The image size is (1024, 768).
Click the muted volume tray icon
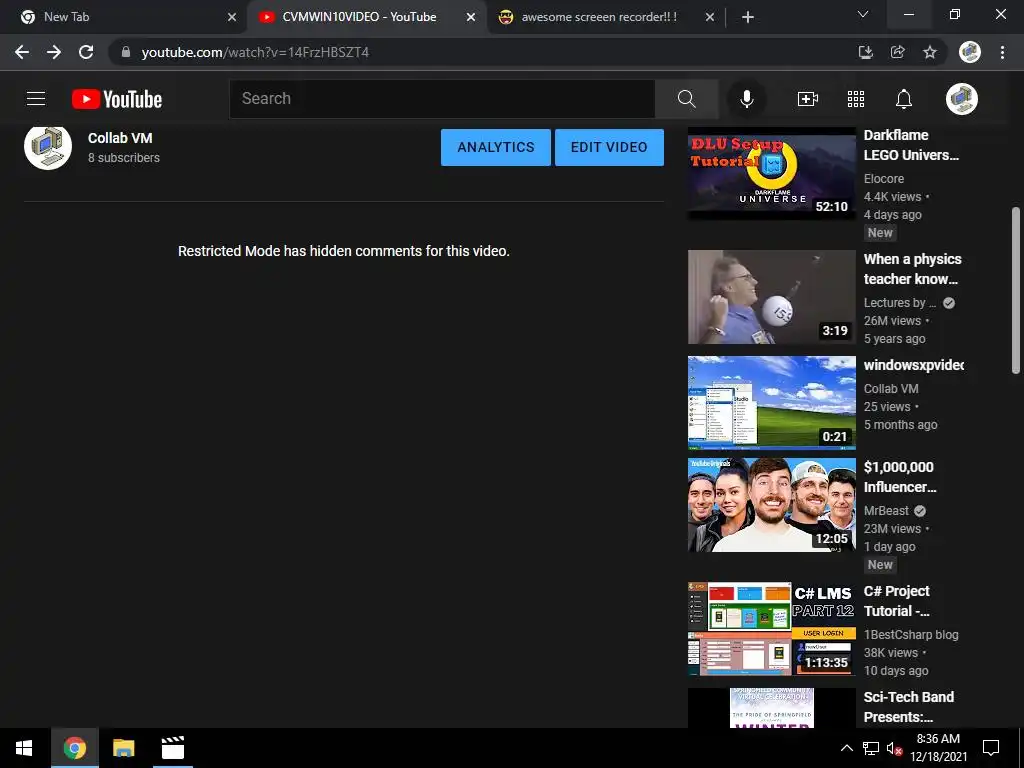pyautogui.click(x=894, y=748)
